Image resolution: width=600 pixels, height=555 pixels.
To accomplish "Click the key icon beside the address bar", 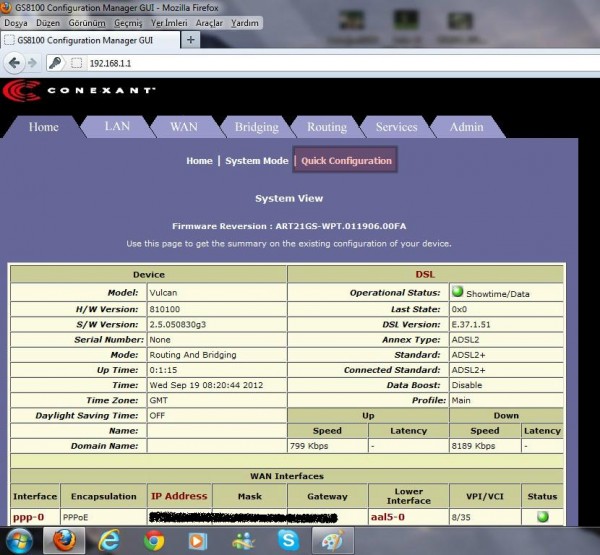I will tap(55, 63).
